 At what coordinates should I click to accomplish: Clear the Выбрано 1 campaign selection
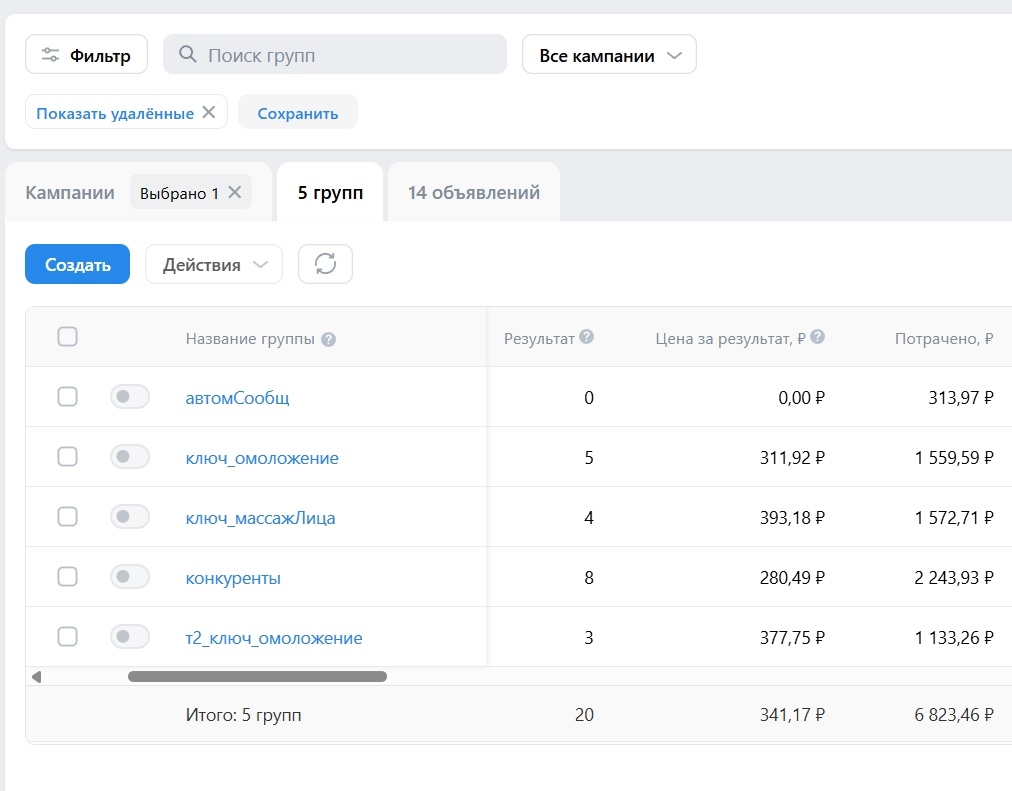(235, 192)
